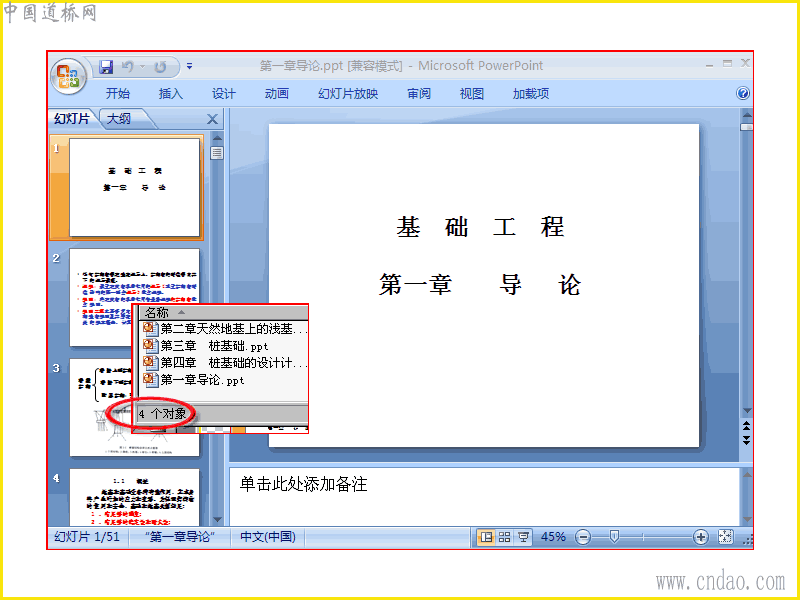
Task: Zoom out with the minus button
Action: [x=583, y=537]
